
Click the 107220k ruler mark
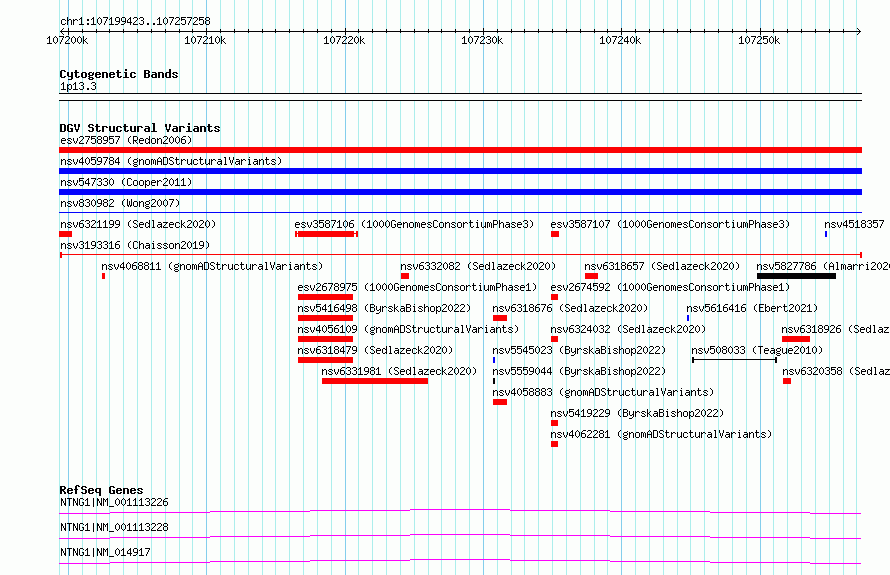pos(344,40)
